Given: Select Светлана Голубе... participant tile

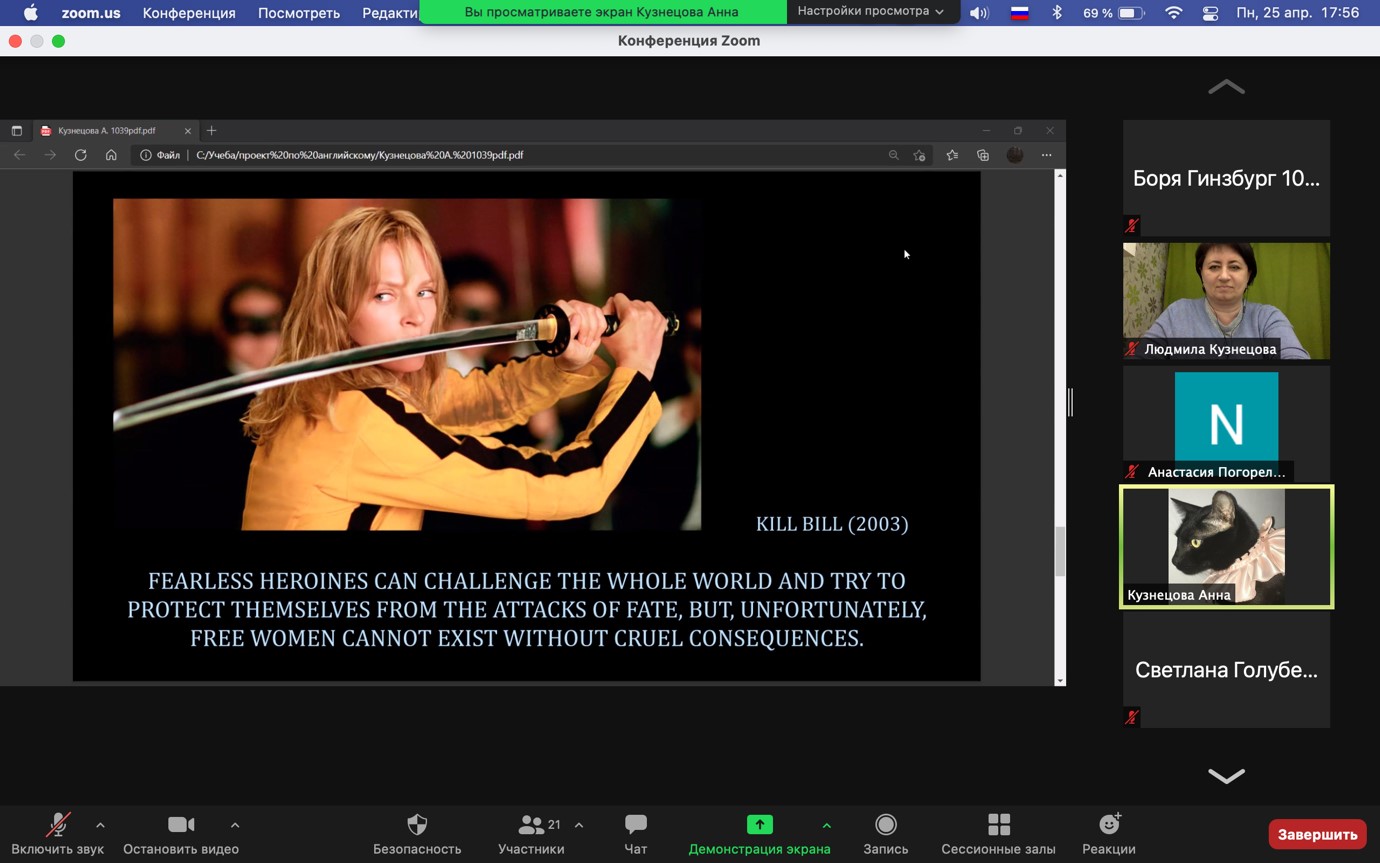Looking at the screenshot, I should pyautogui.click(x=1226, y=669).
